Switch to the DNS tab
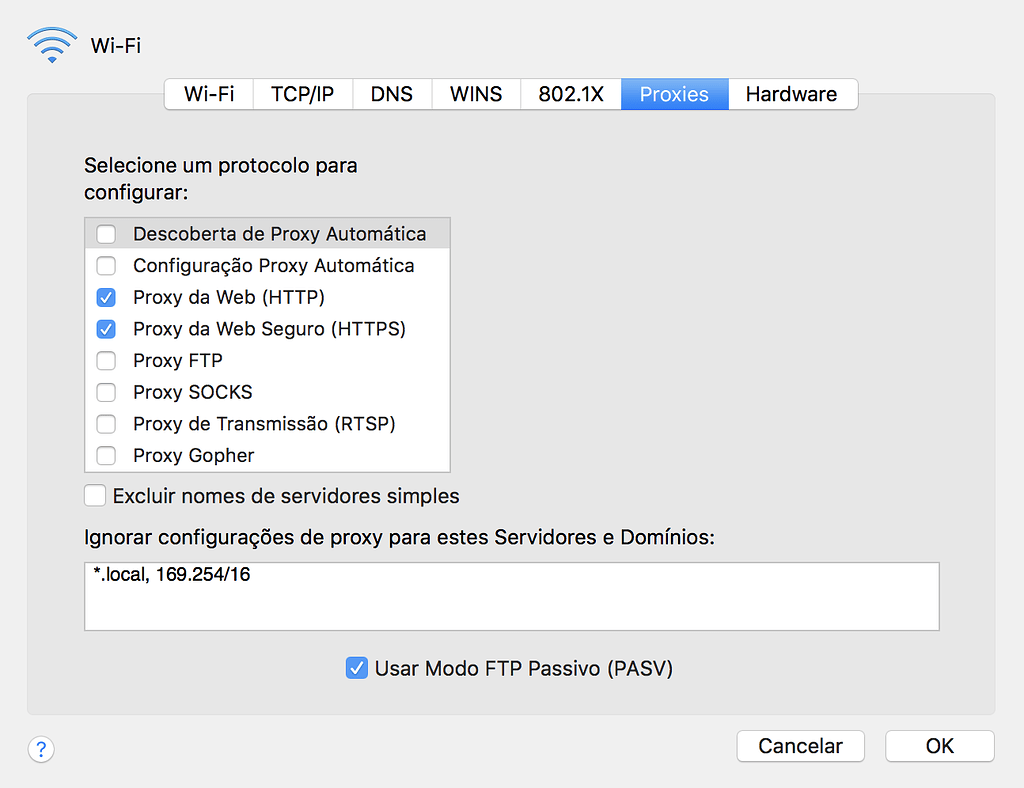 pyautogui.click(x=392, y=94)
